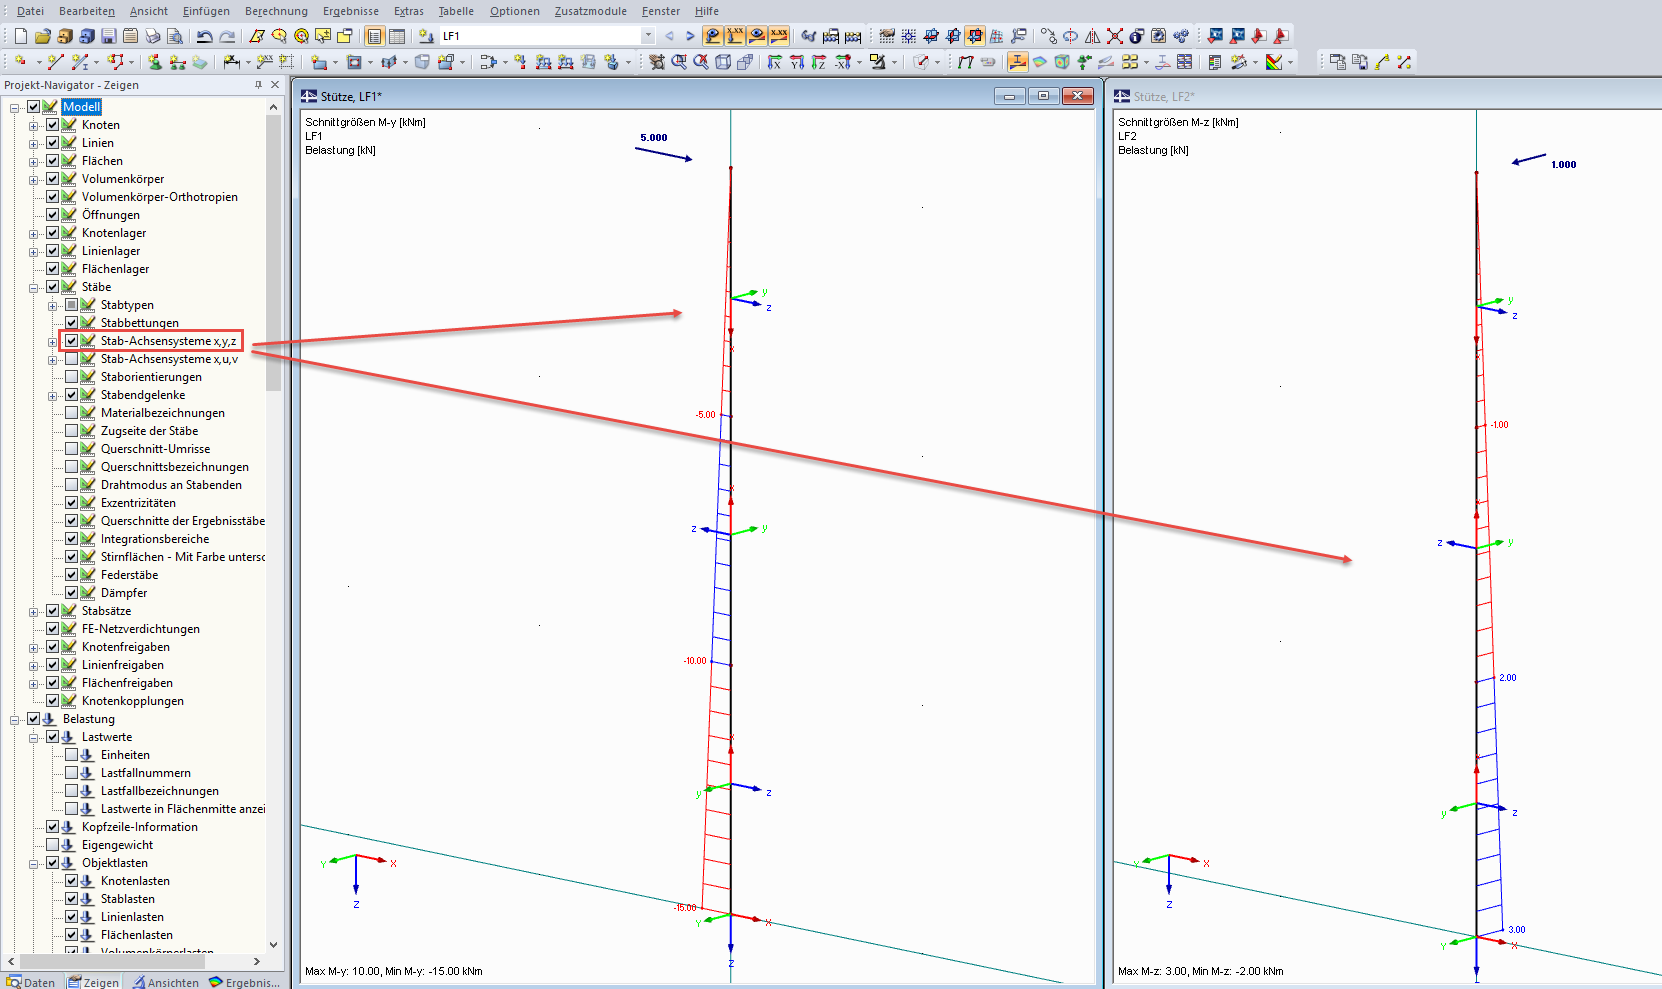Collapse the Modell tree node
This screenshot has height=989, width=1662.
[15, 107]
